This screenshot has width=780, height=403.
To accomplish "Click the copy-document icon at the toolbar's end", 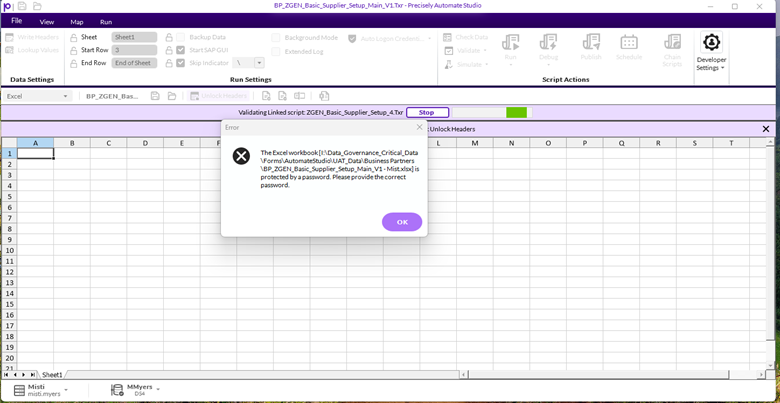I will [324, 96].
